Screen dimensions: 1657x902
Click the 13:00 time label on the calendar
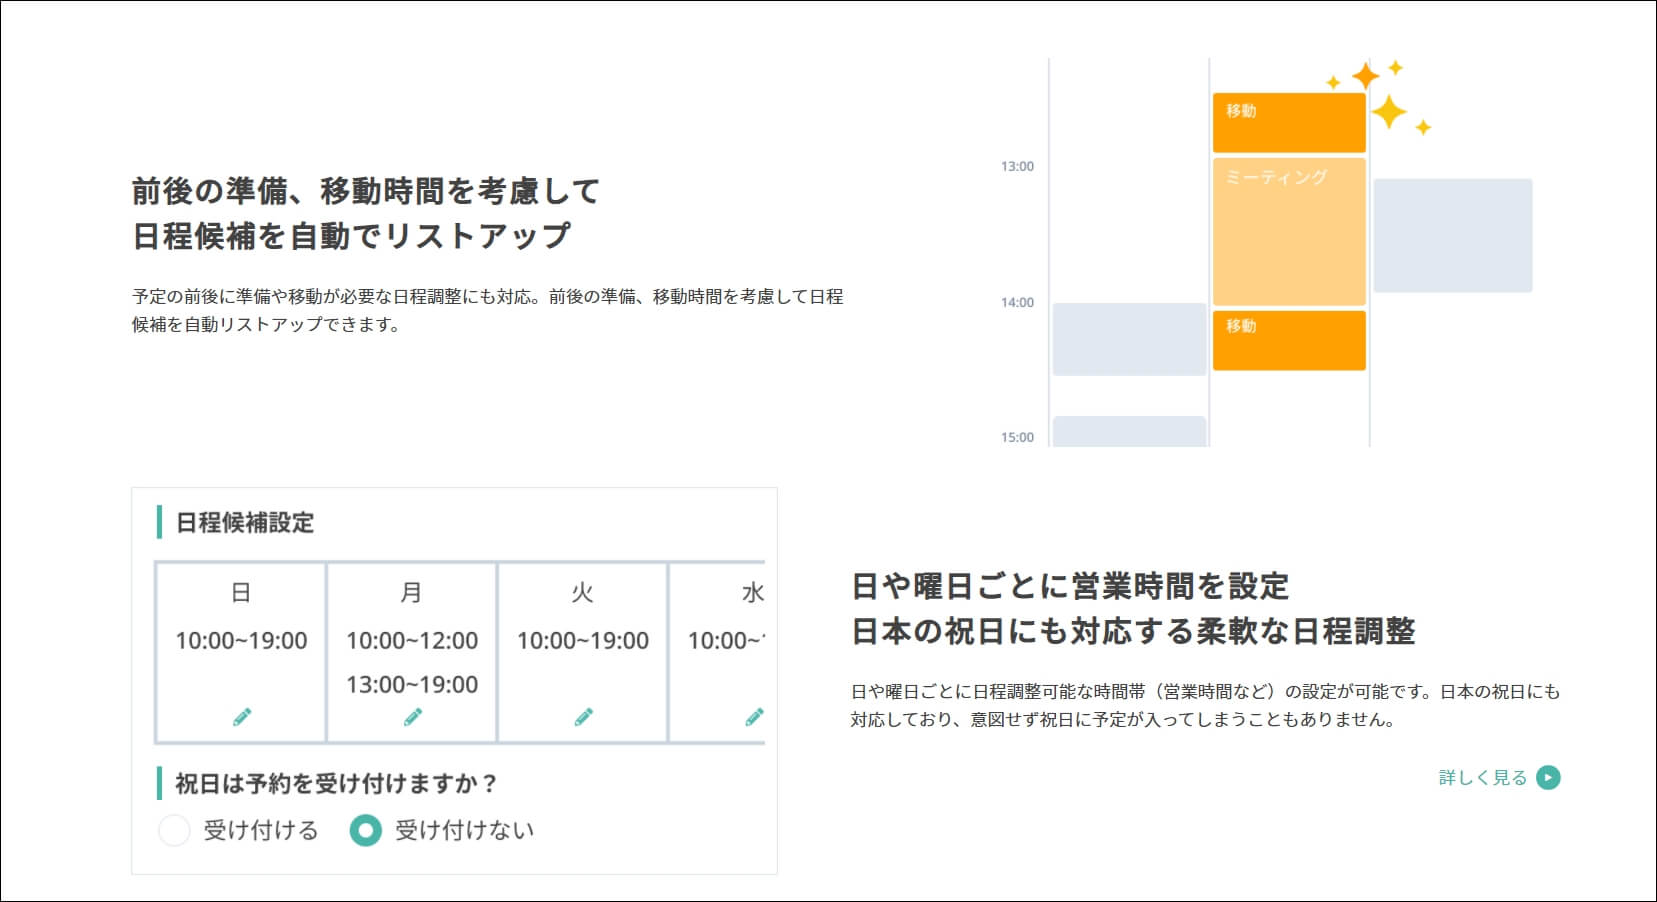tap(1017, 168)
